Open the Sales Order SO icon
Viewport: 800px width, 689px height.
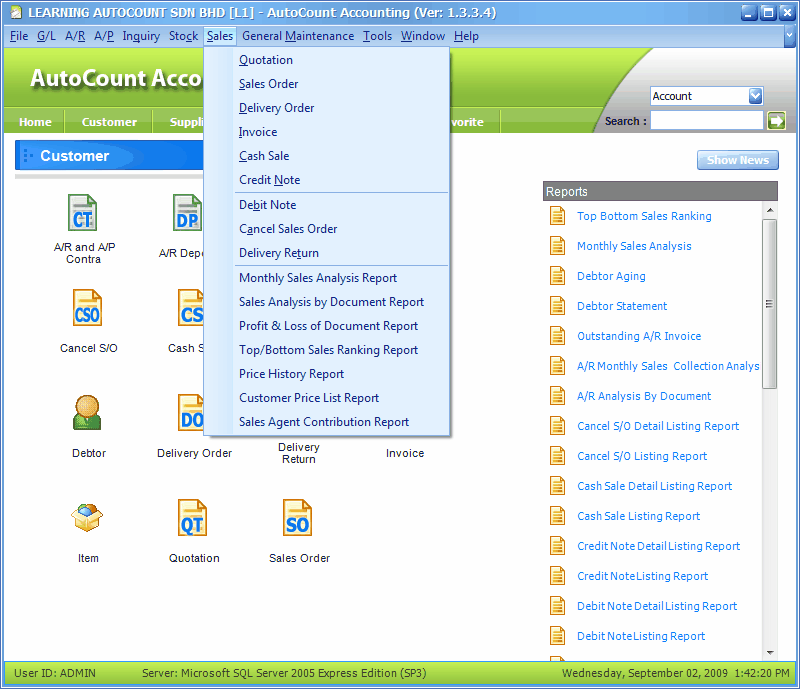pos(297,518)
